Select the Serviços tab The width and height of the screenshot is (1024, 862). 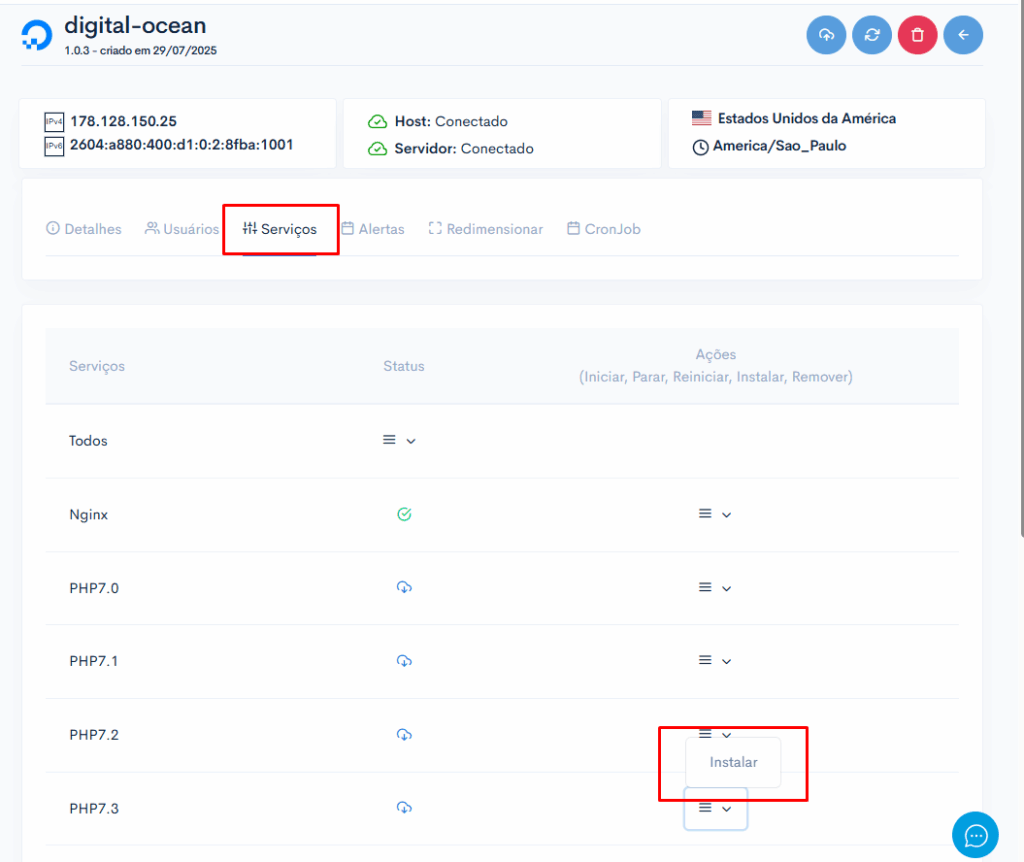tap(280, 229)
